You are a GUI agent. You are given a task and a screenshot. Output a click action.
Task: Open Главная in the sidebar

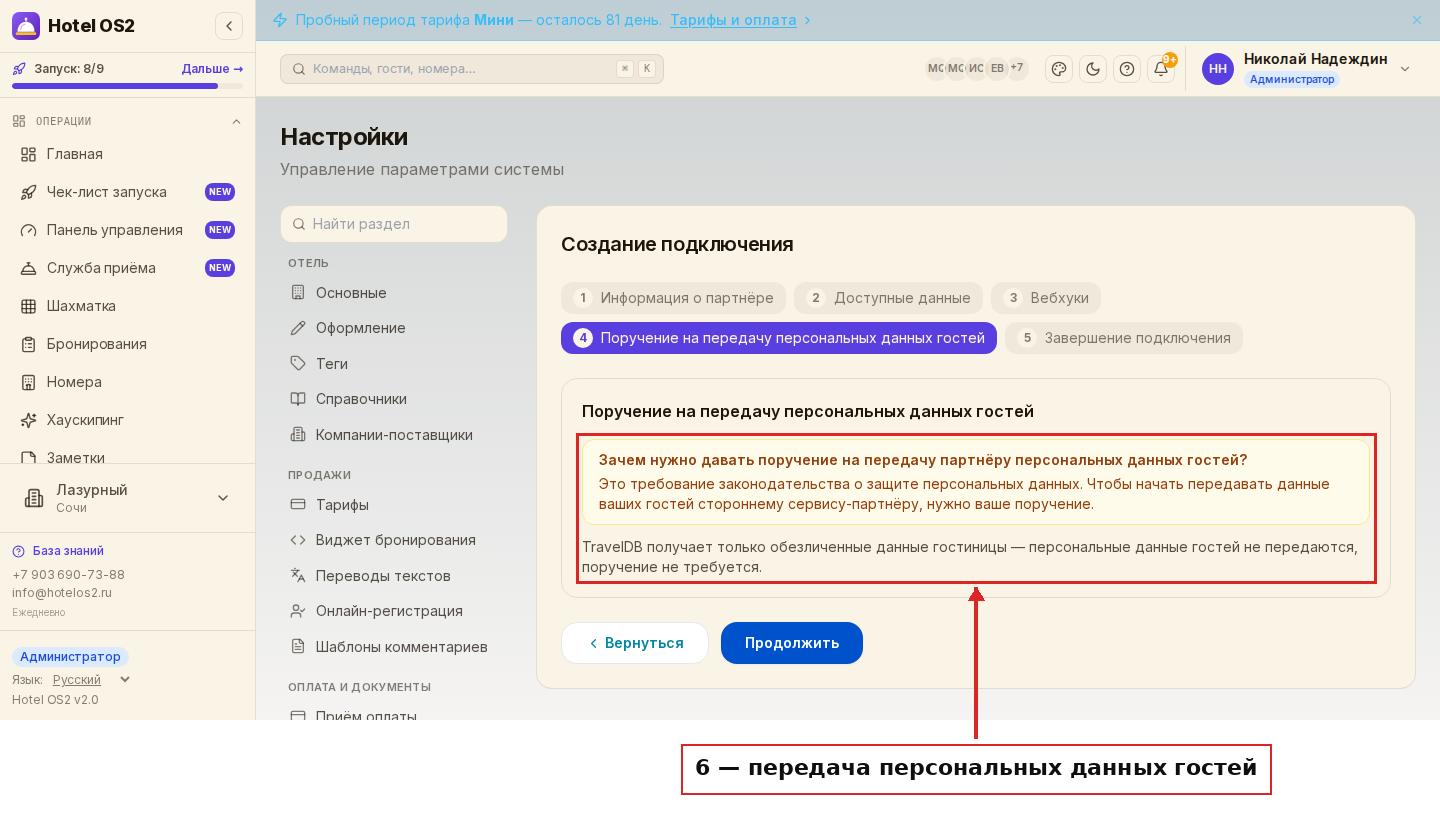128,154
